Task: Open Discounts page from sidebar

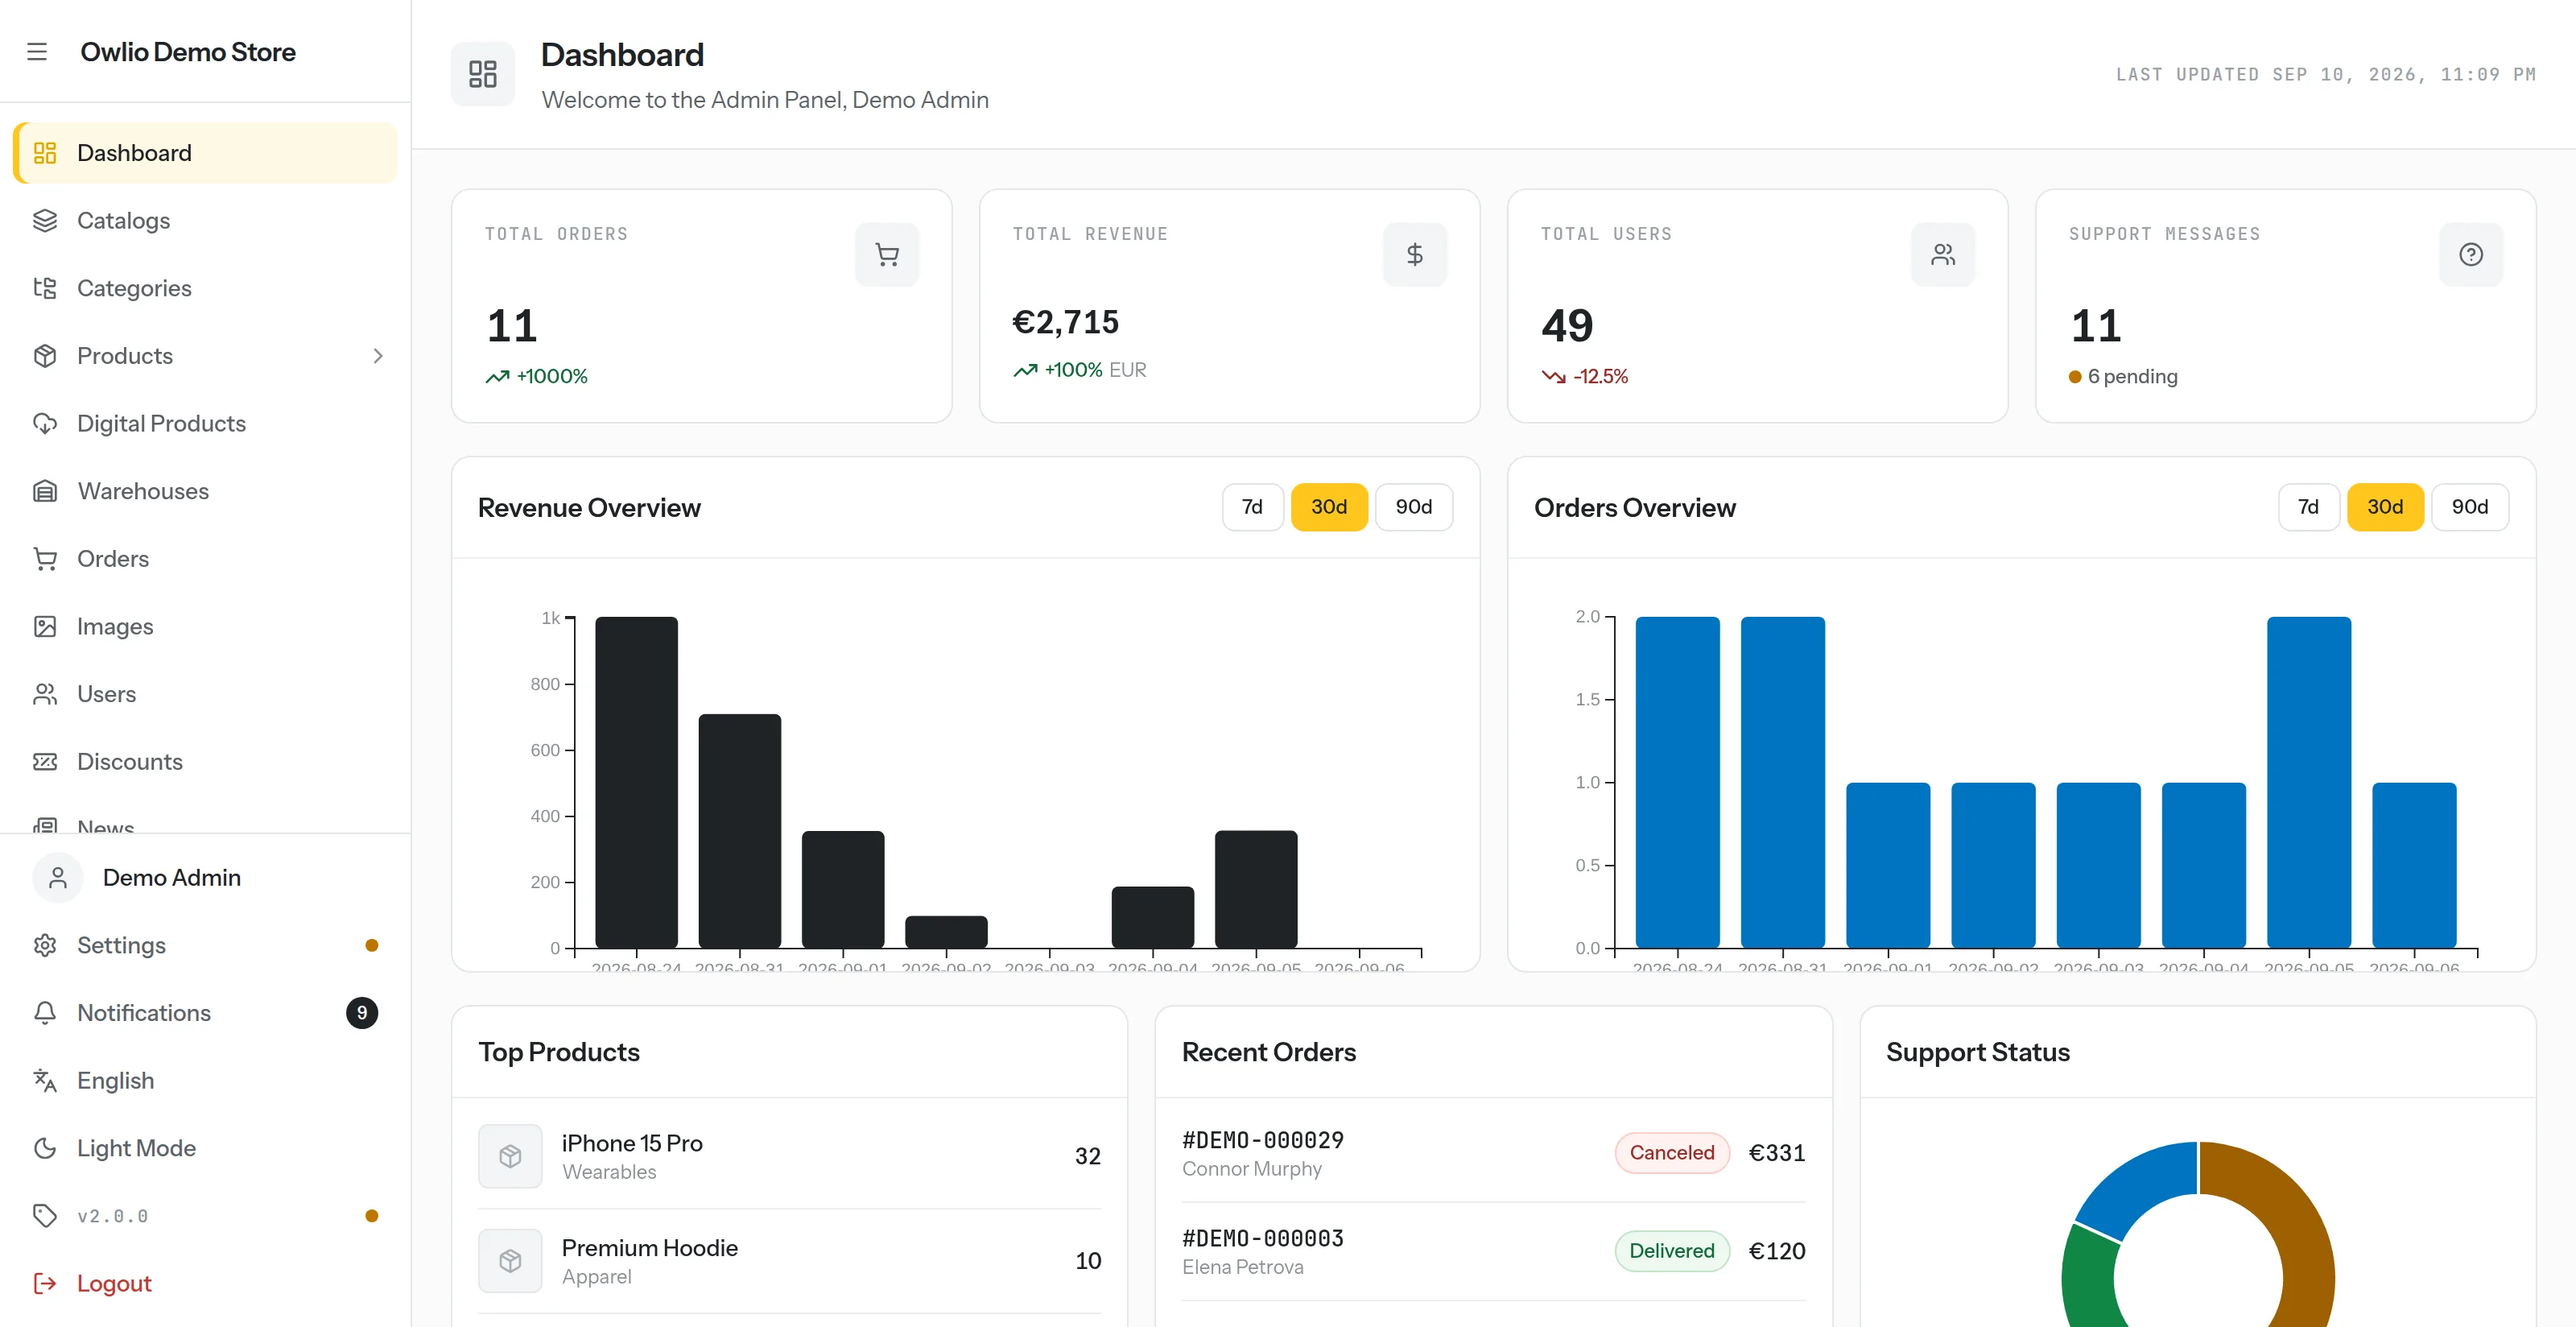Action: click(x=205, y=762)
